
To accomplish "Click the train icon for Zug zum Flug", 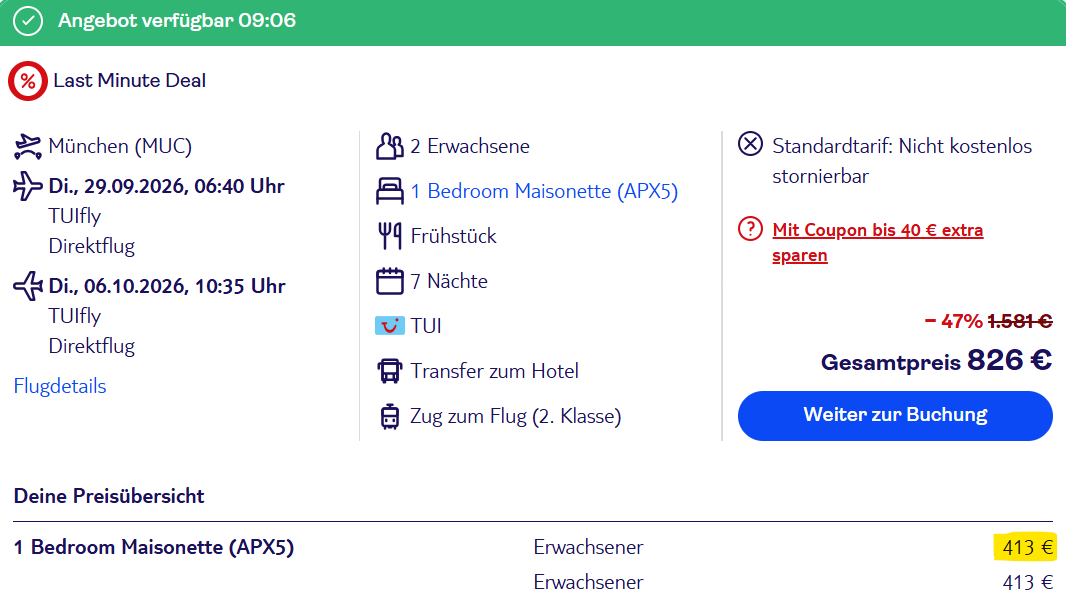I will tap(390, 416).
